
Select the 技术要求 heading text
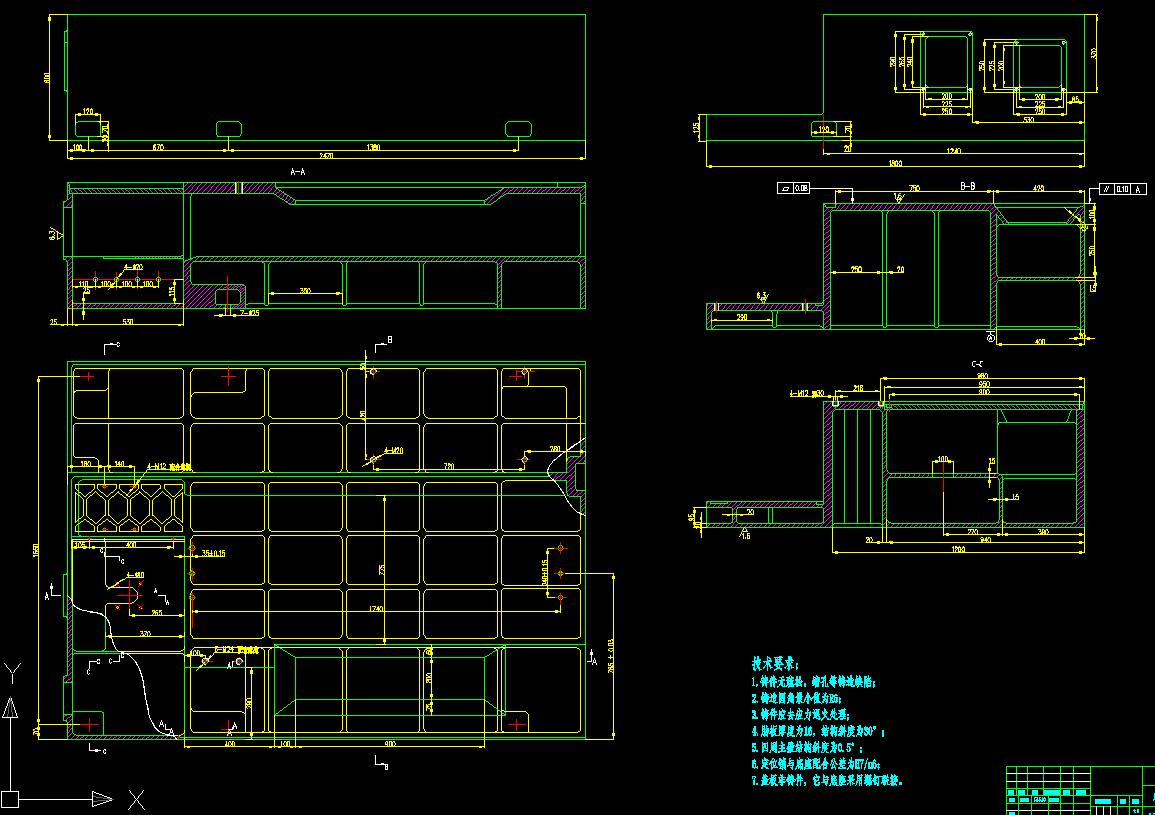point(776,663)
